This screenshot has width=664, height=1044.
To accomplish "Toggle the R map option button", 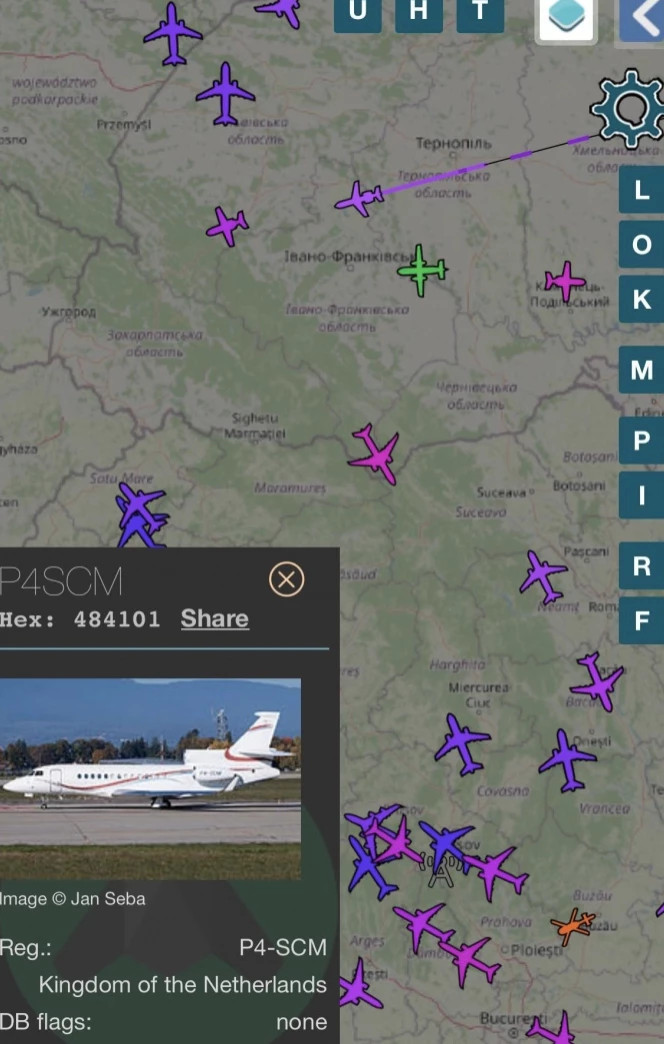I will point(641,565).
